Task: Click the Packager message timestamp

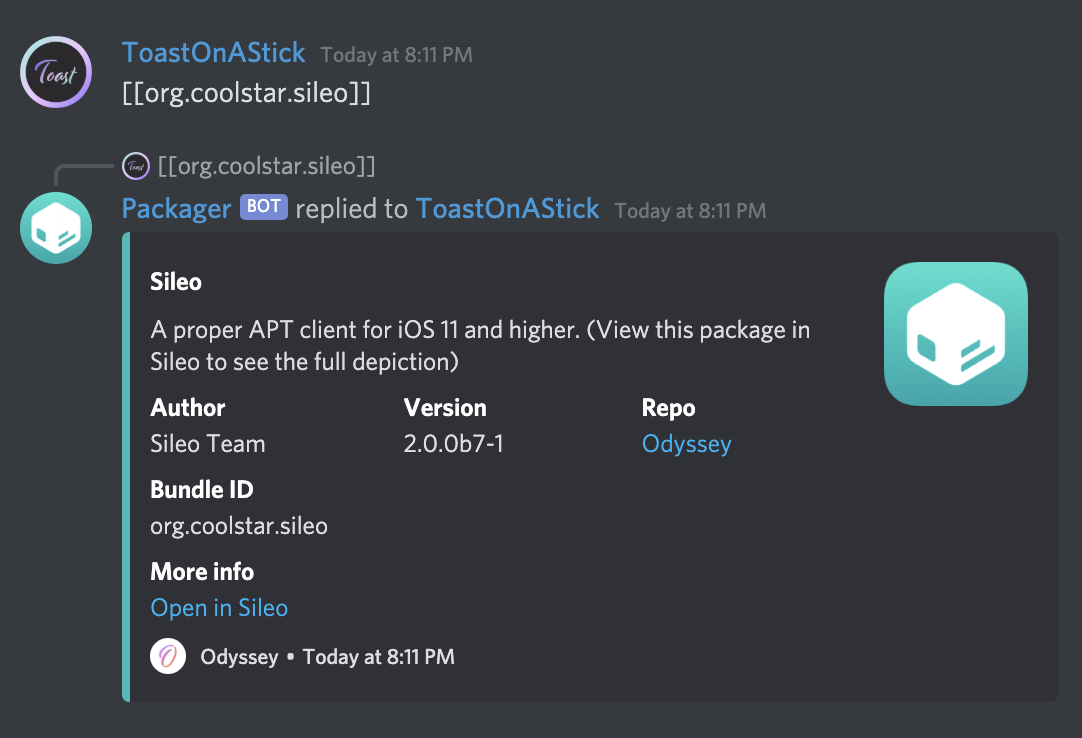Action: click(690, 210)
